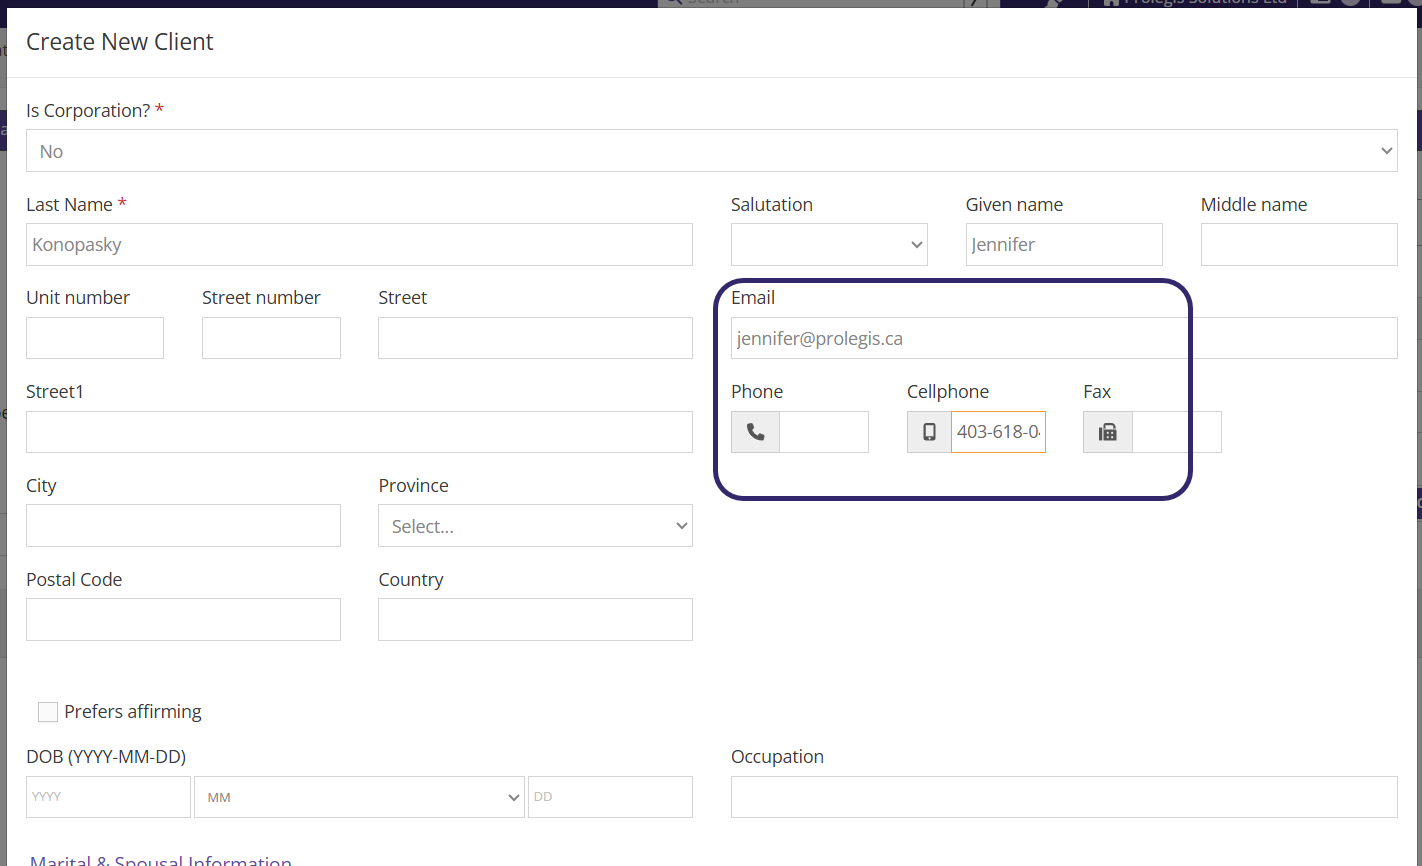Focus the Street1 address field

(x=359, y=432)
